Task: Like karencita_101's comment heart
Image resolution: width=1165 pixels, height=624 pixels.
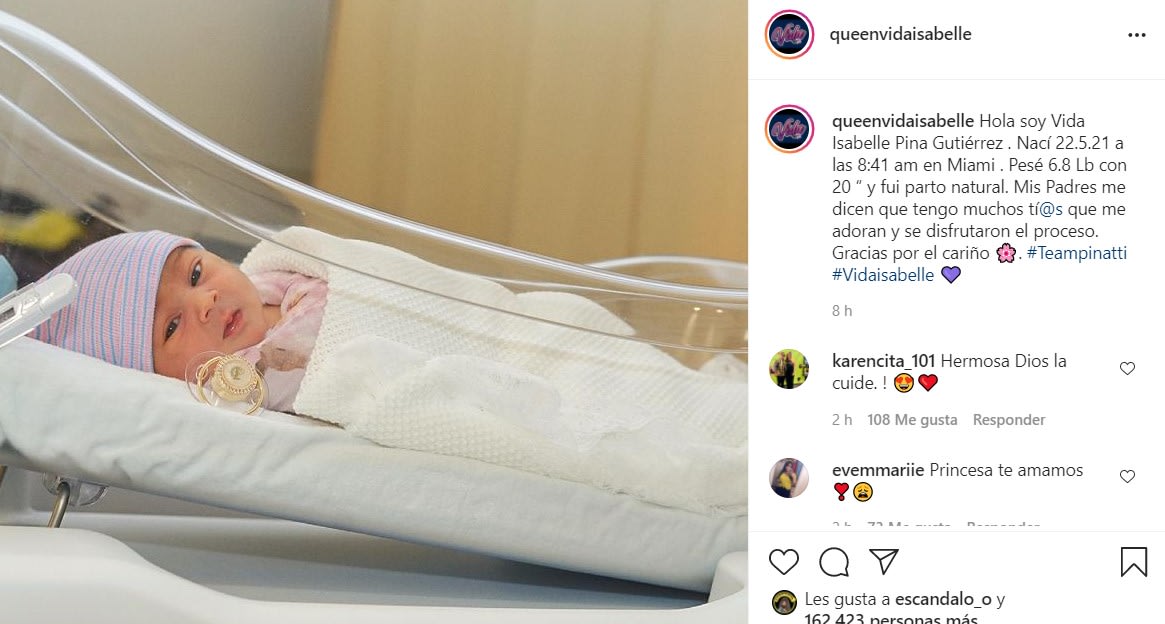Action: coord(1127,368)
